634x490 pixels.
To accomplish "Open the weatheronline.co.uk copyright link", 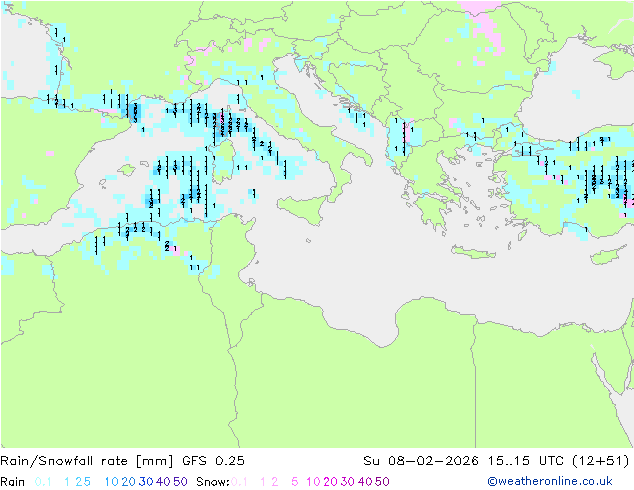I will tap(550, 481).
